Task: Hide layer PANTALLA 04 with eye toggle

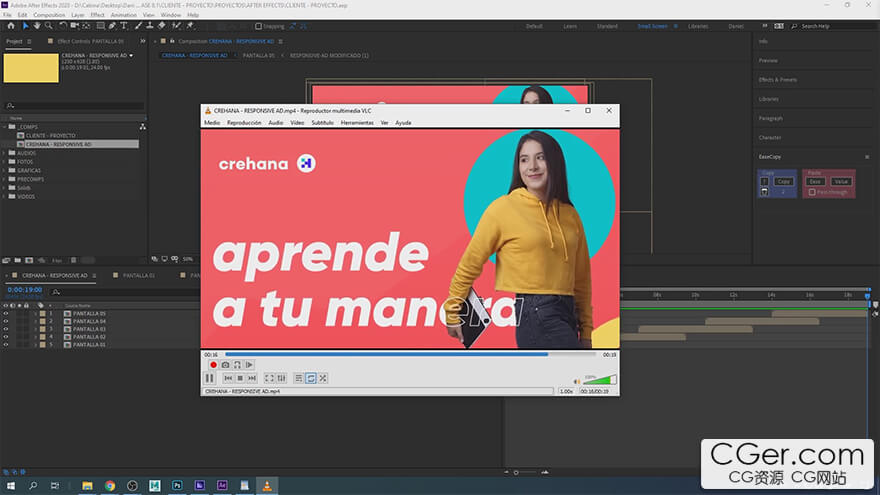Action: coord(6,322)
